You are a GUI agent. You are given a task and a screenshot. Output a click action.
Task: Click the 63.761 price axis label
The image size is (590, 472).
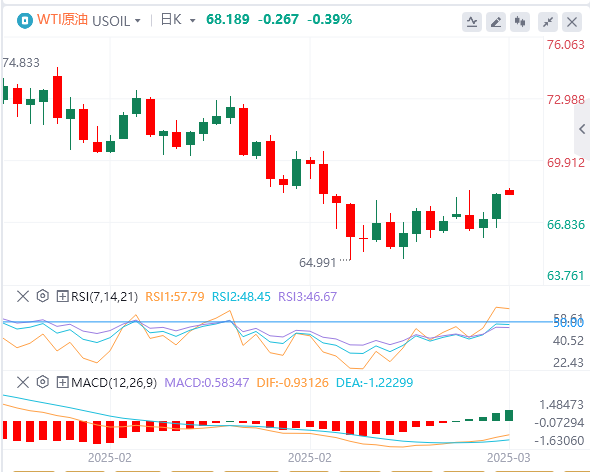point(566,276)
